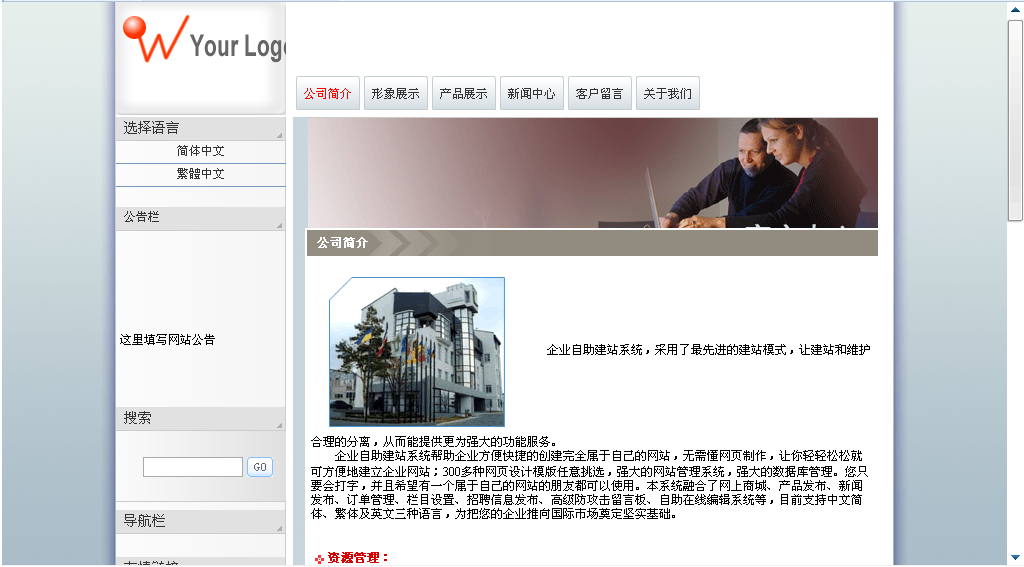Click the 这里填写网站公告 notice text

[167, 340]
